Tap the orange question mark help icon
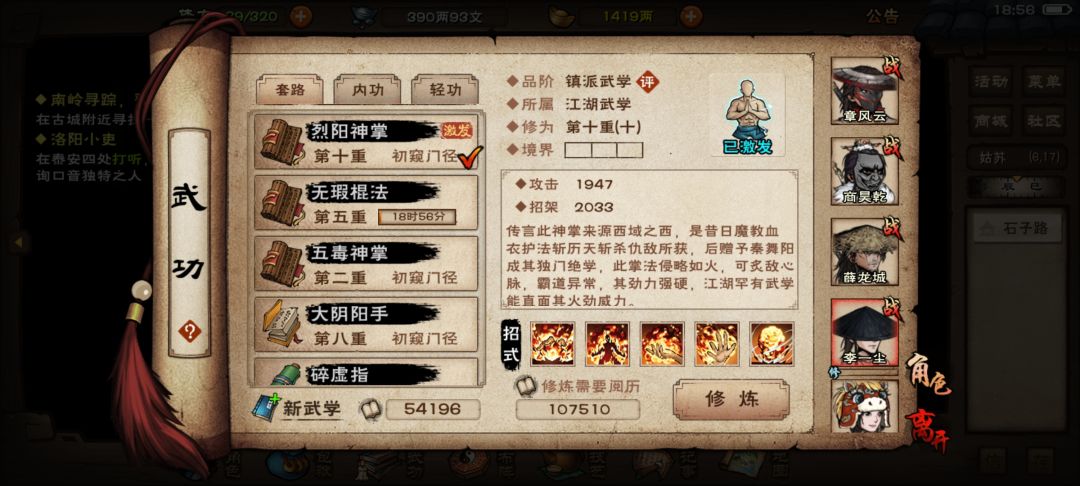The image size is (1080, 486). click(x=189, y=332)
